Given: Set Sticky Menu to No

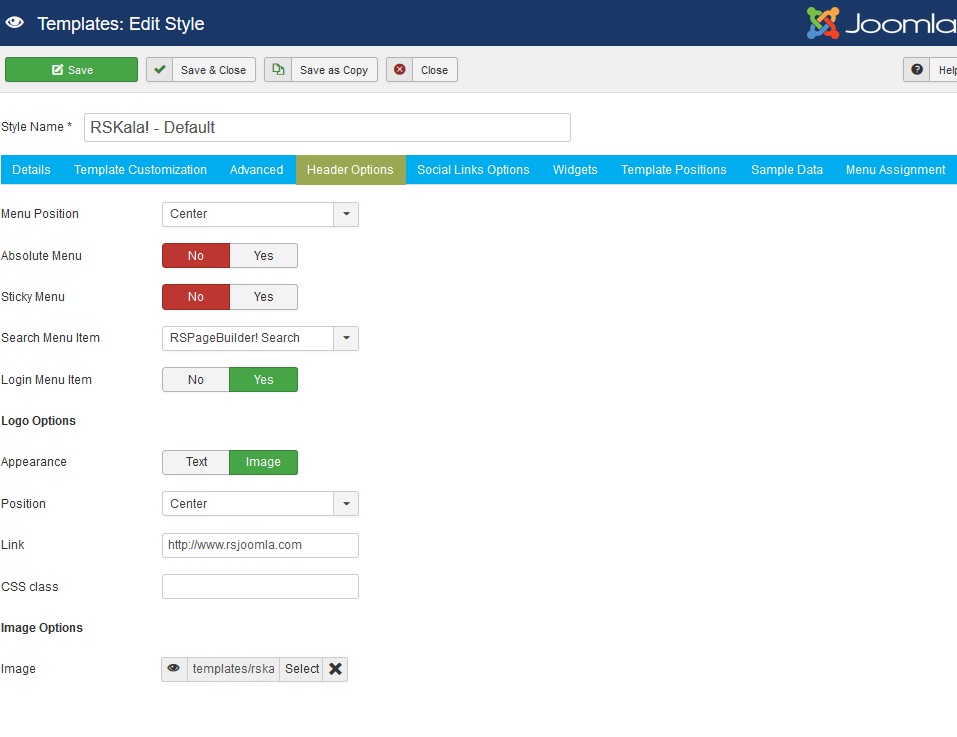Looking at the screenshot, I should click(x=196, y=297).
